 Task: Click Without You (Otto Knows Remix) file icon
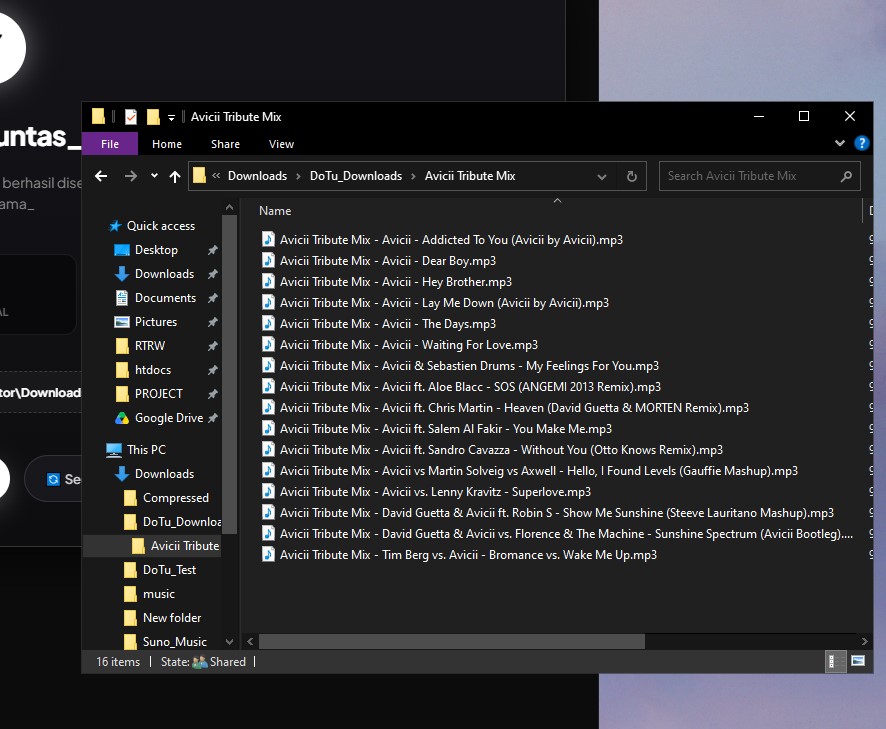pos(268,449)
